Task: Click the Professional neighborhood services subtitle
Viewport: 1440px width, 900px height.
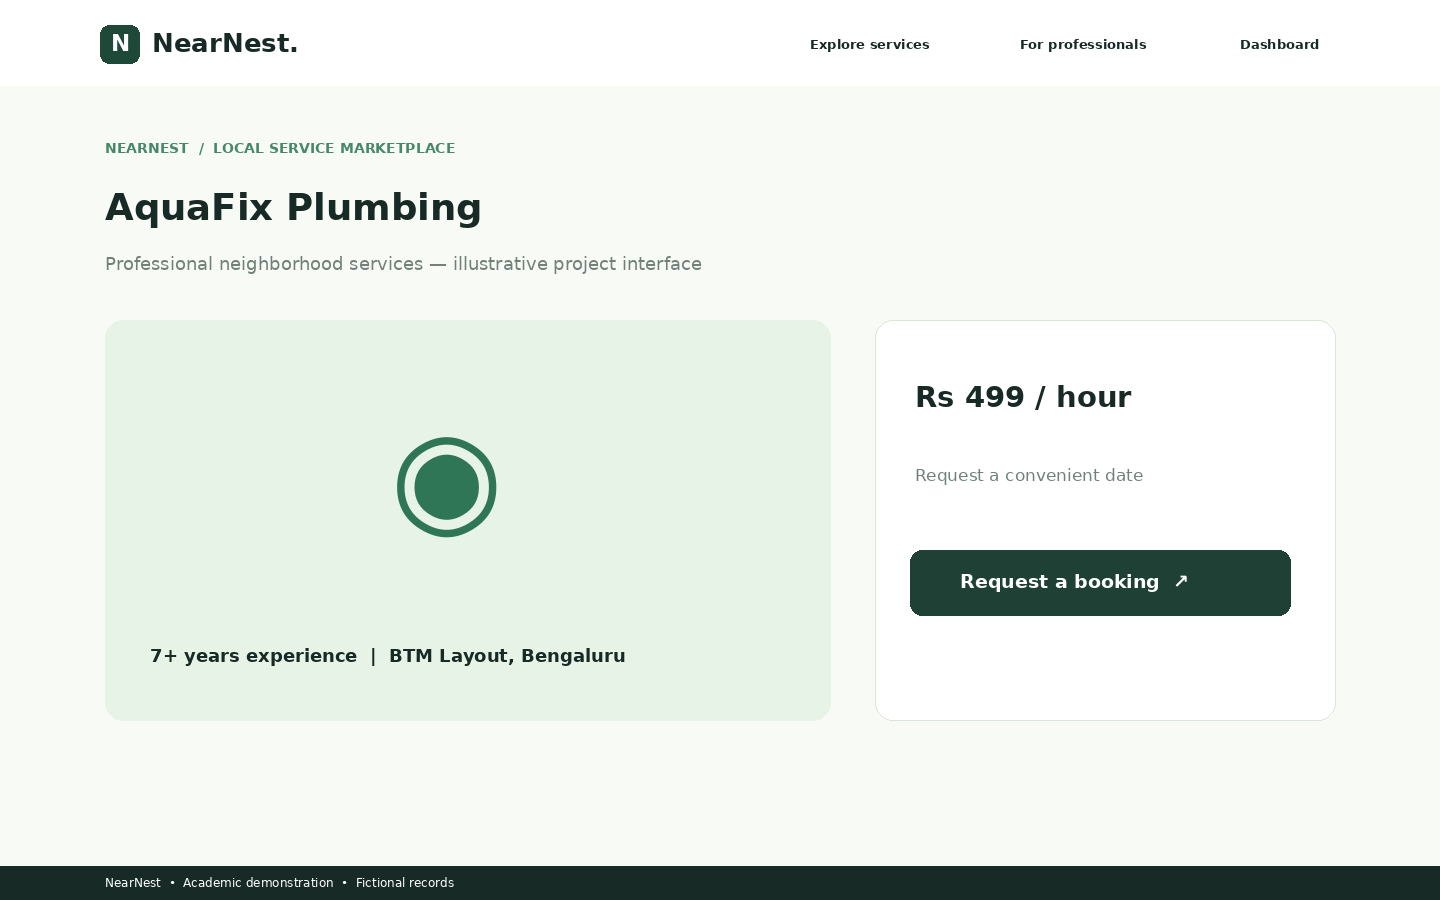Action: pos(403,264)
